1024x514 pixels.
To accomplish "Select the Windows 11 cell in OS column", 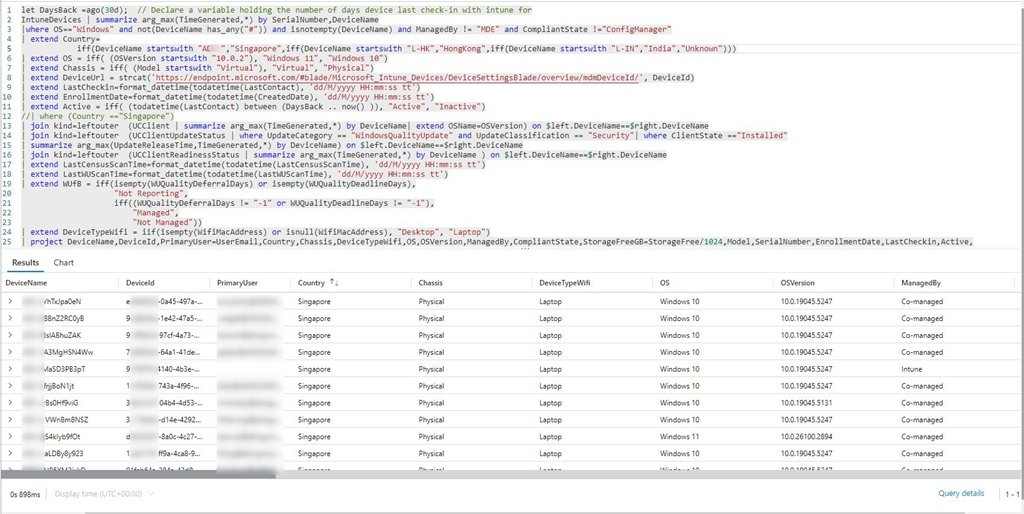I will pos(681,437).
